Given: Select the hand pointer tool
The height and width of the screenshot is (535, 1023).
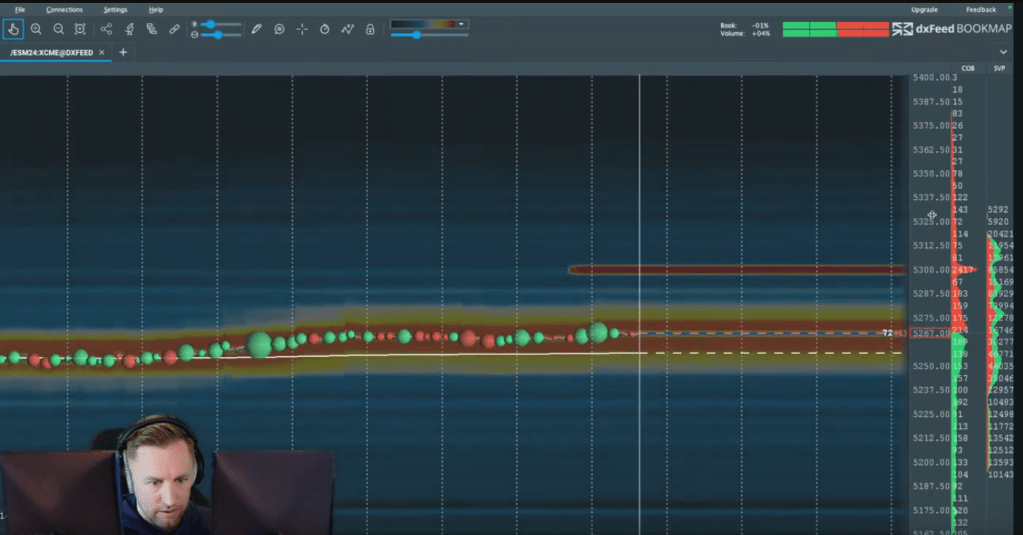Looking at the screenshot, I should 14,30.
